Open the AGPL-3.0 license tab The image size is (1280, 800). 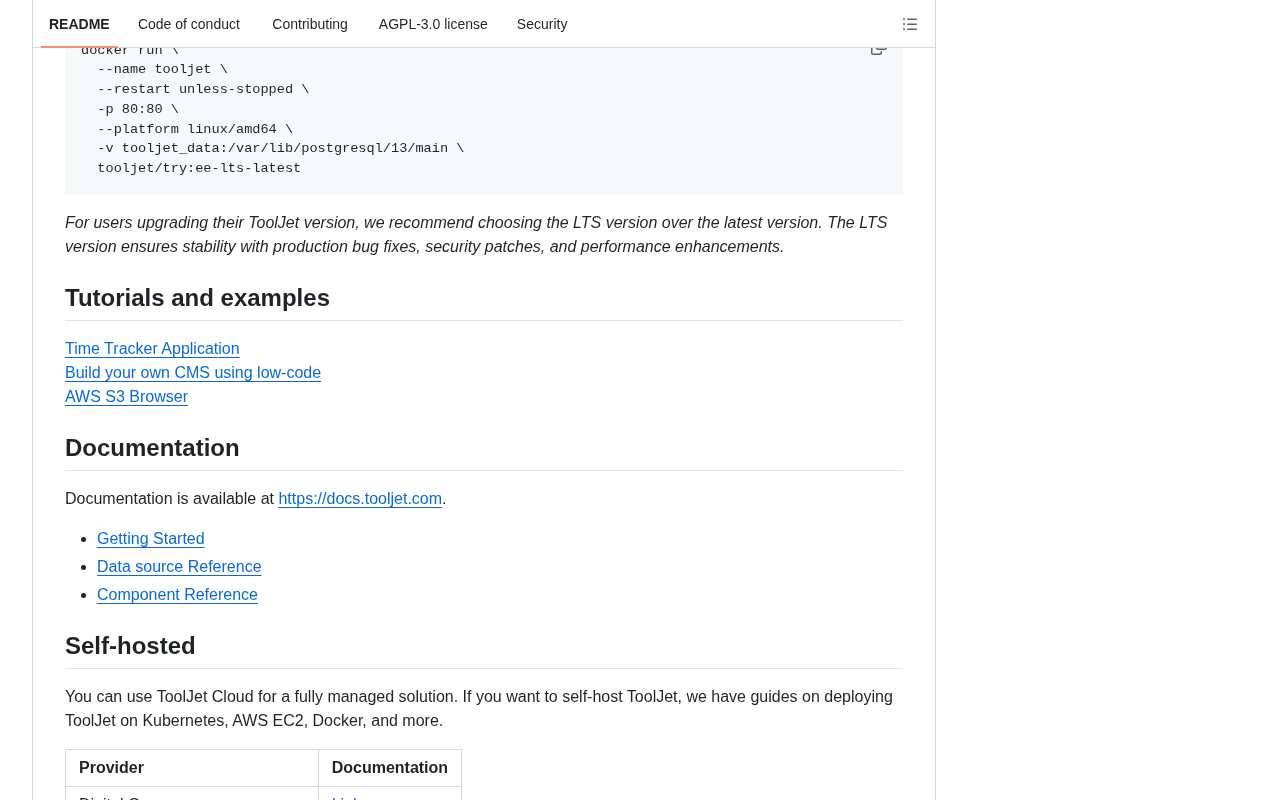(433, 24)
